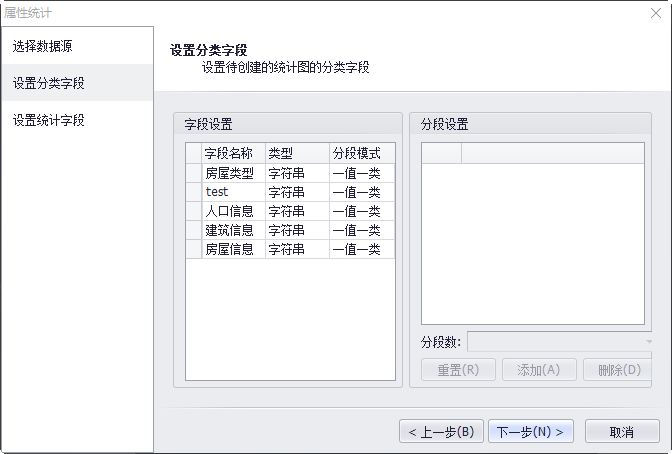The image size is (672, 454).
Task: Open the 分段数 dropdown list
Action: [x=560, y=342]
